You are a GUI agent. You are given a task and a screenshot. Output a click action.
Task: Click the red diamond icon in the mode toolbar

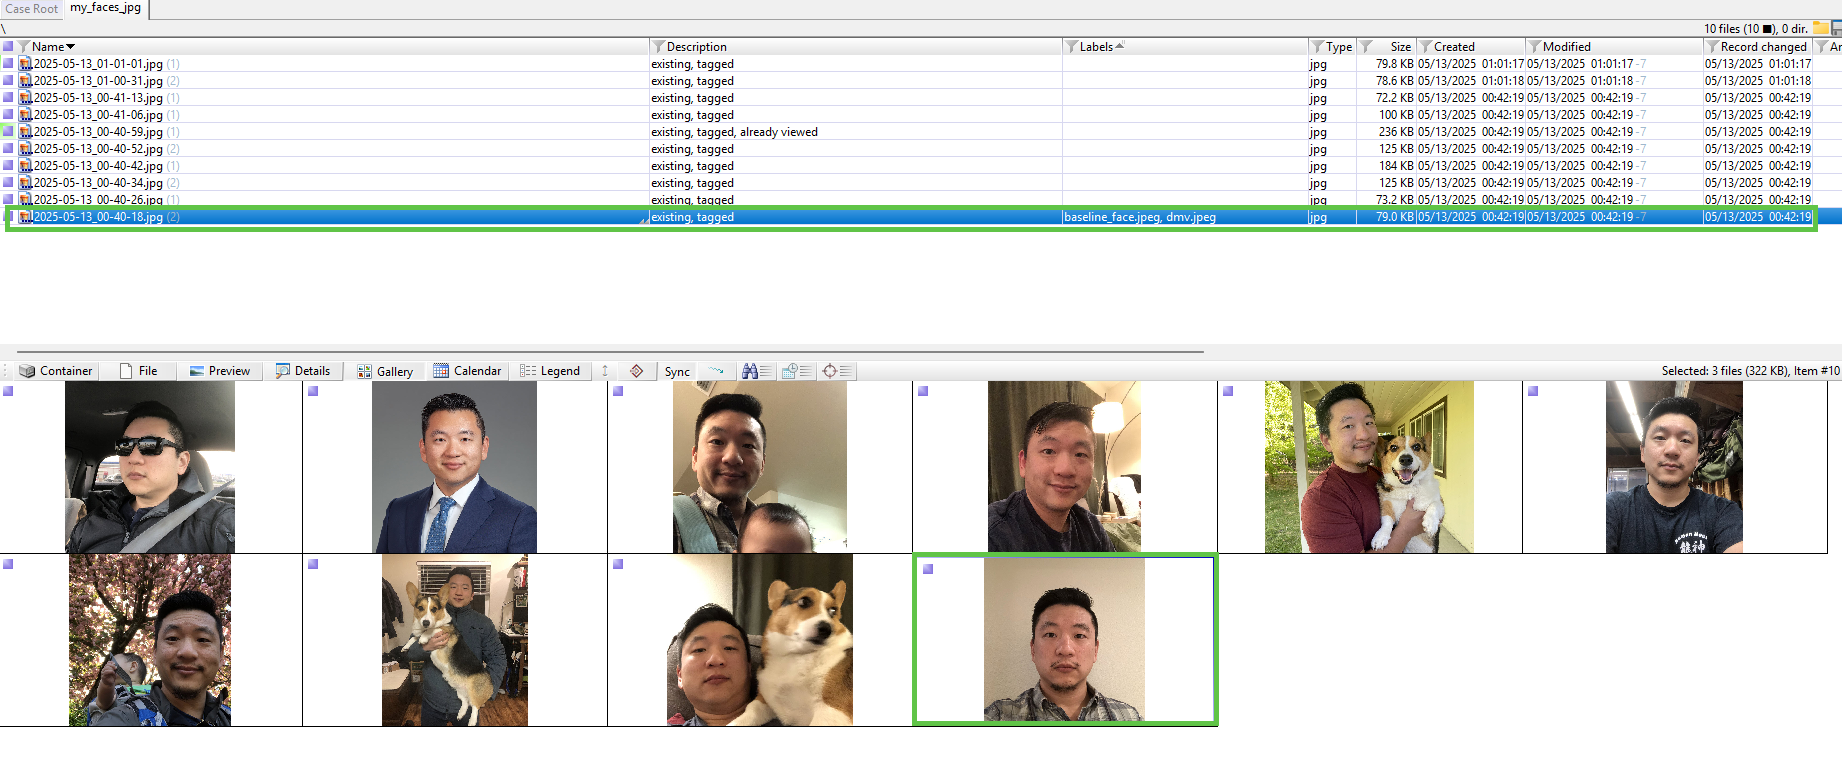pyautogui.click(x=636, y=371)
